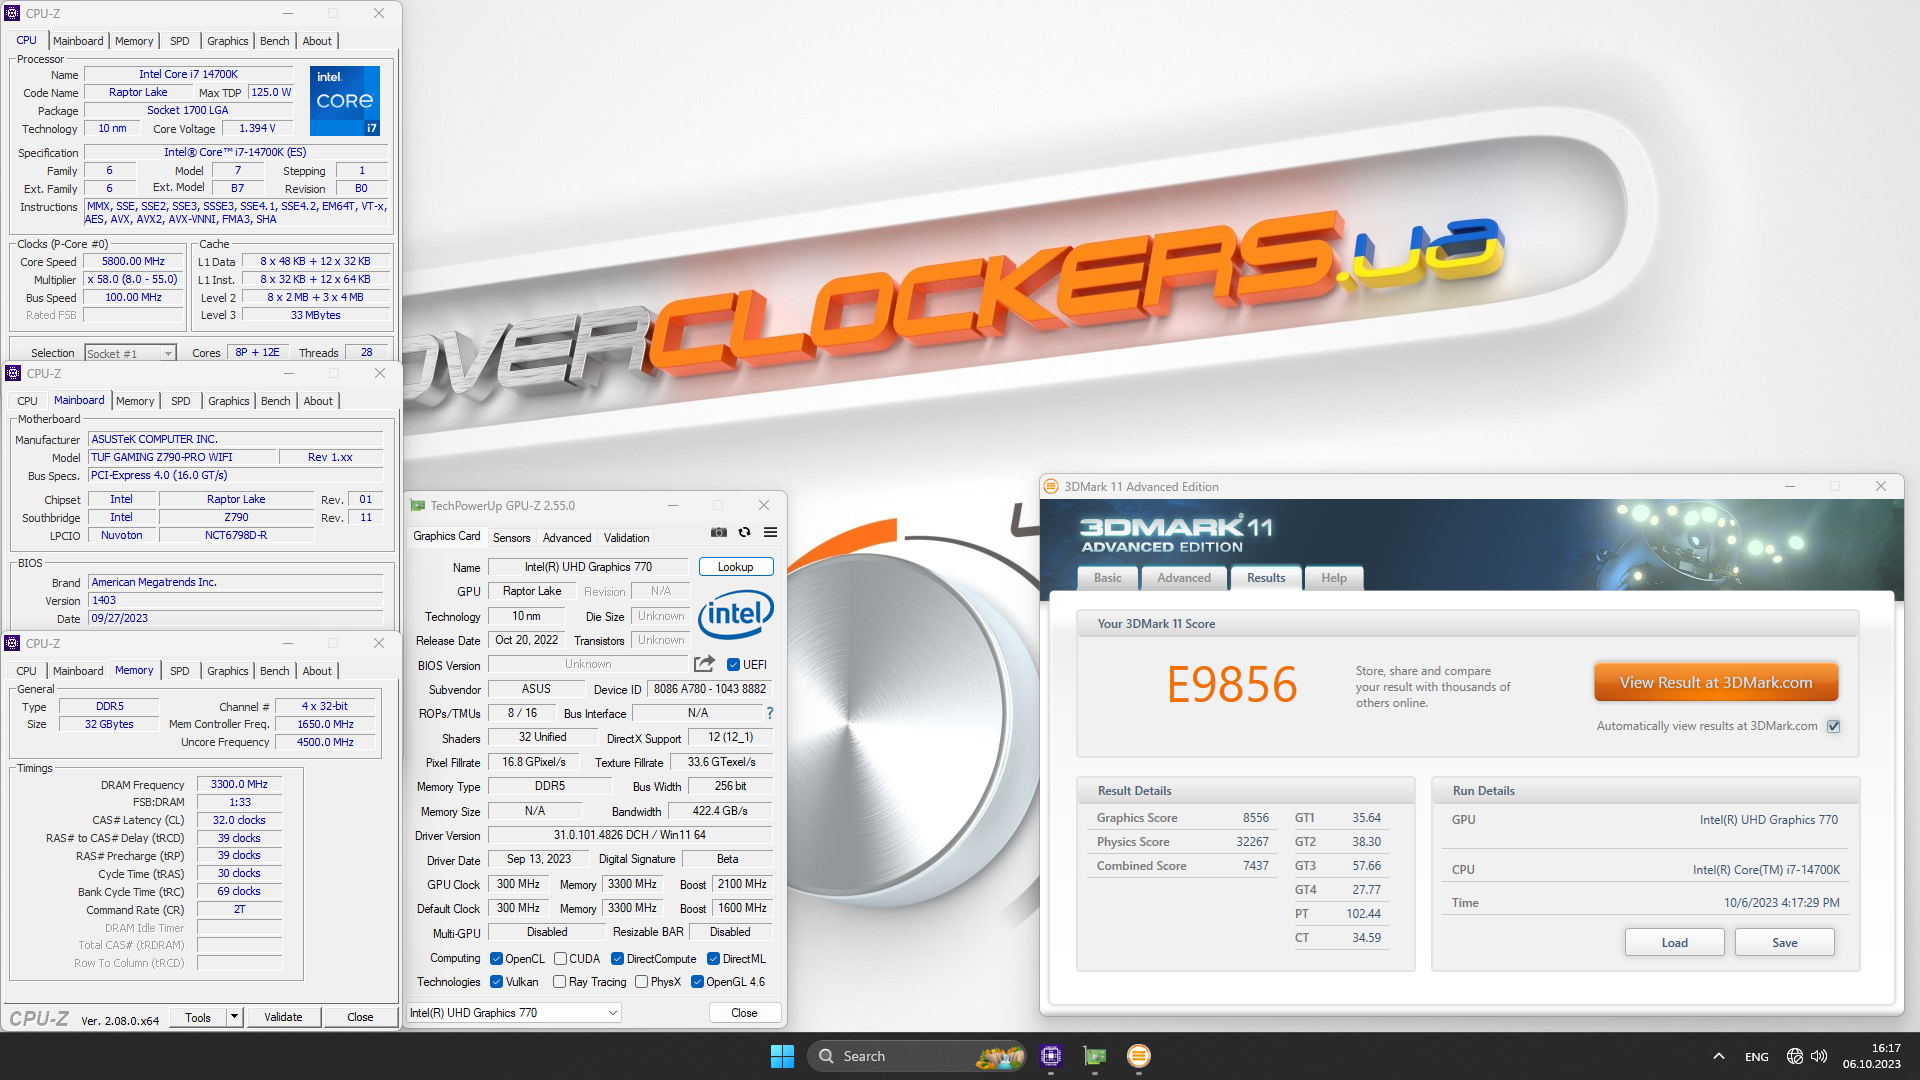1920x1080 pixels.
Task: Toggle automatically view results at 3DMark.com
Action: pyautogui.click(x=1834, y=727)
